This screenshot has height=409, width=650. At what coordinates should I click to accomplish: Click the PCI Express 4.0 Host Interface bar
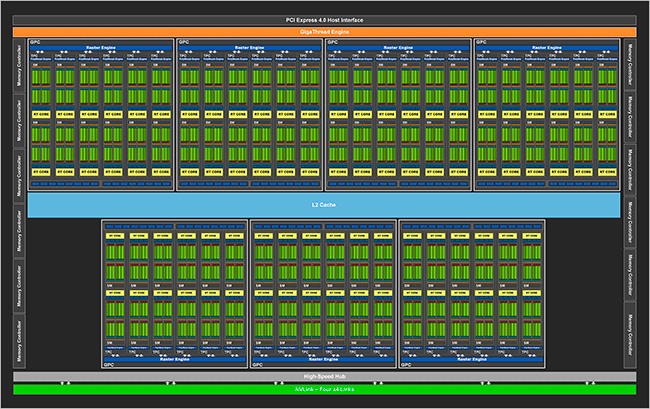point(324,19)
